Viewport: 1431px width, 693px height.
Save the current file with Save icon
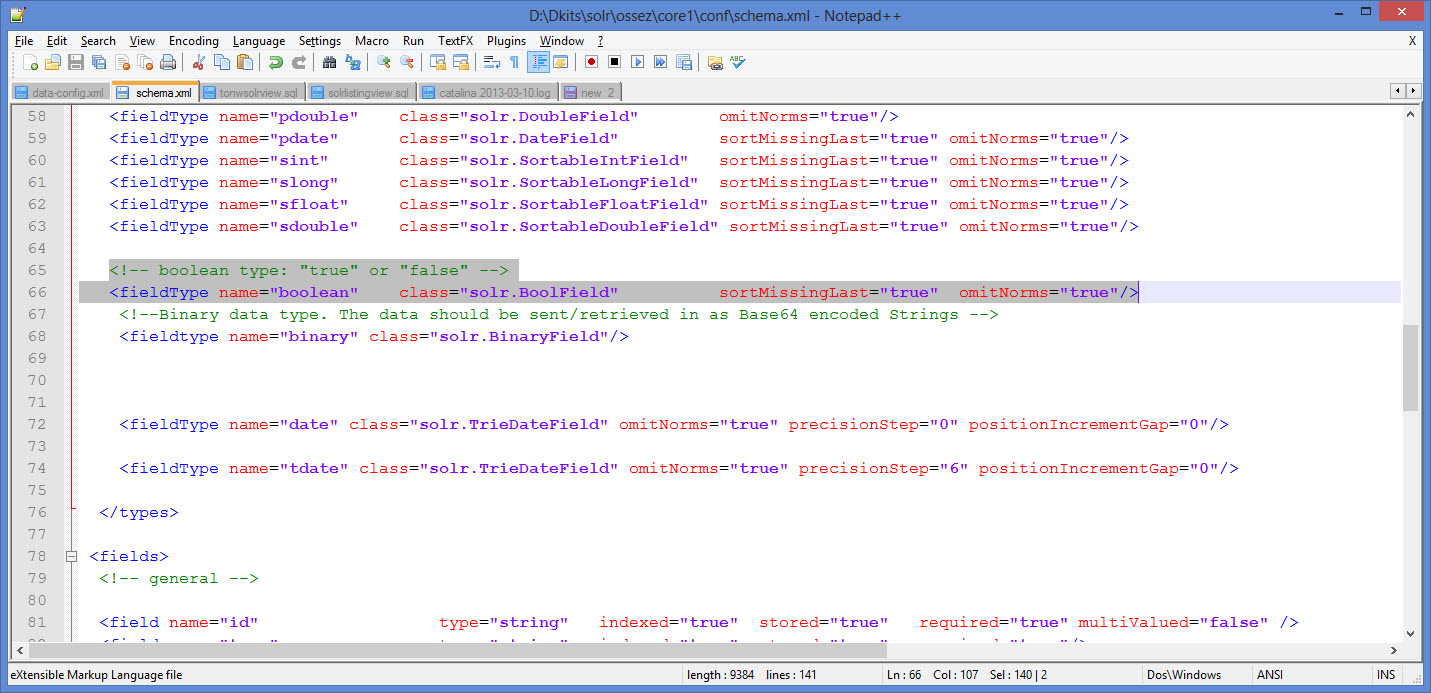(75, 62)
